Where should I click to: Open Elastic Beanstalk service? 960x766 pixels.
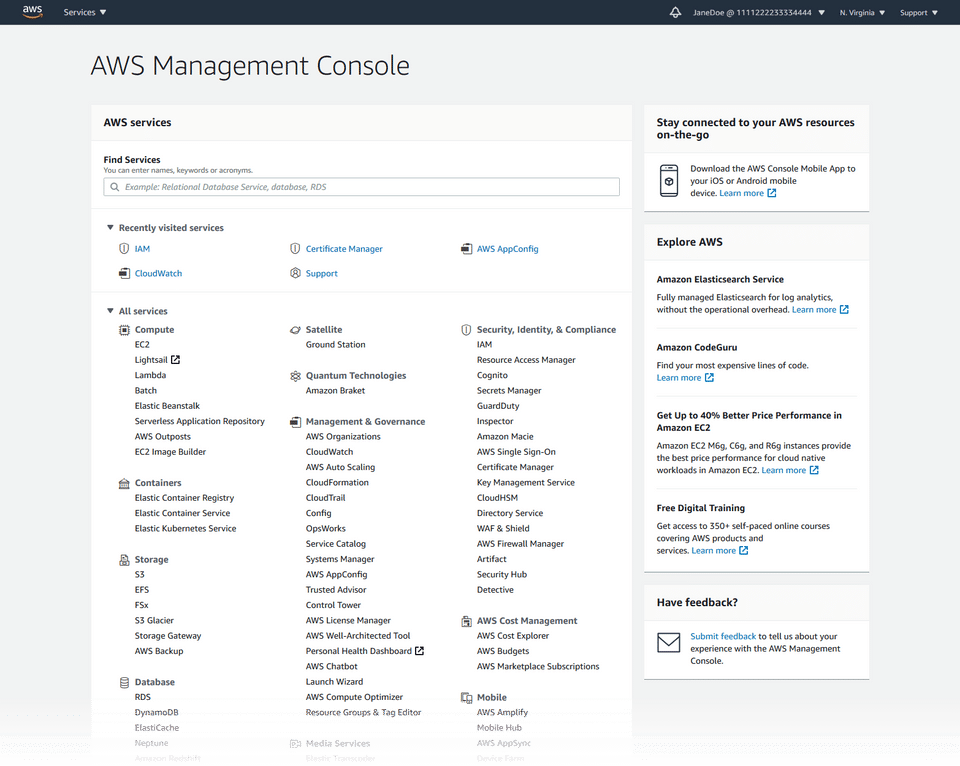[167, 406]
